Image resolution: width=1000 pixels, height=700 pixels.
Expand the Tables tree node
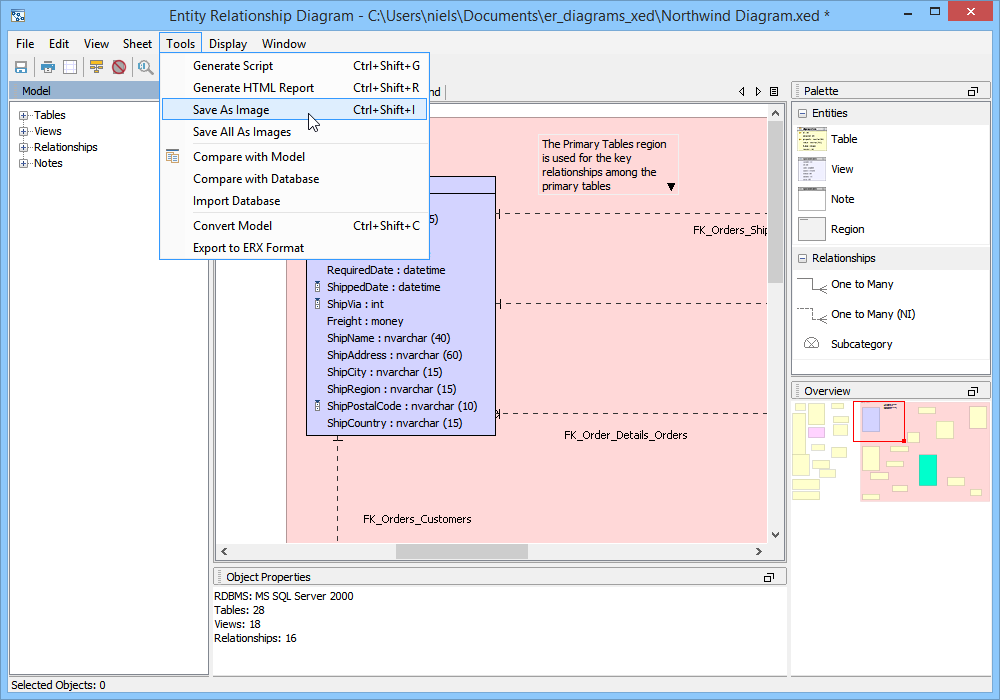(24, 116)
